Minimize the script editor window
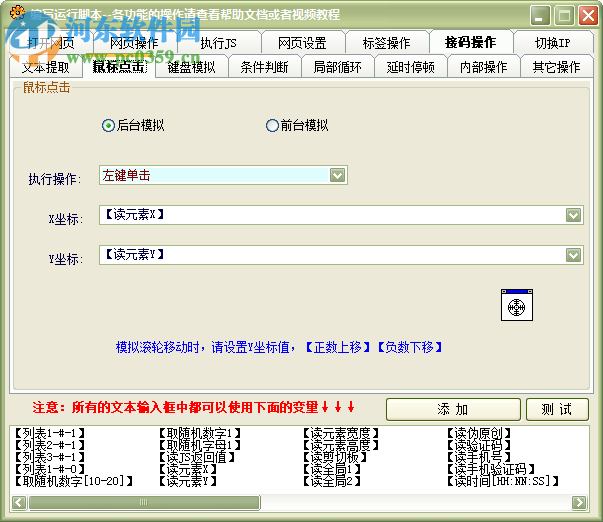Screen dimensions: 603x522 [x=539, y=15]
